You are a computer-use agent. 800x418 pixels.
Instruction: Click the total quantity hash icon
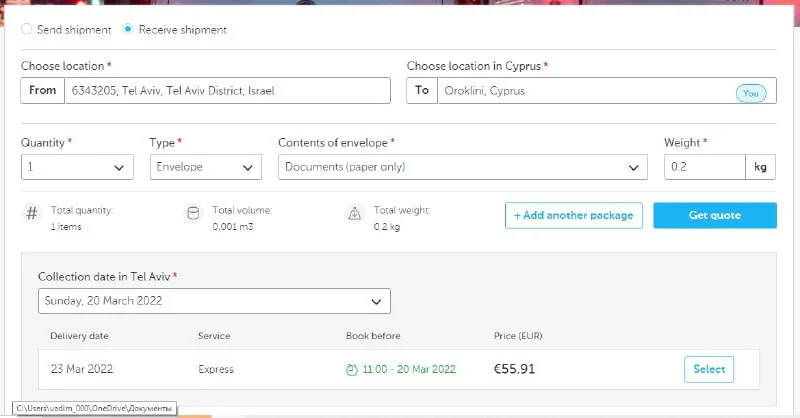click(32, 214)
